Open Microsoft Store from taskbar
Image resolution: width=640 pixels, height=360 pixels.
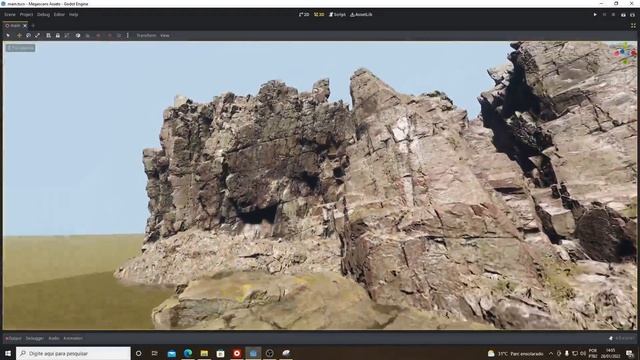pyautogui.click(x=220, y=353)
